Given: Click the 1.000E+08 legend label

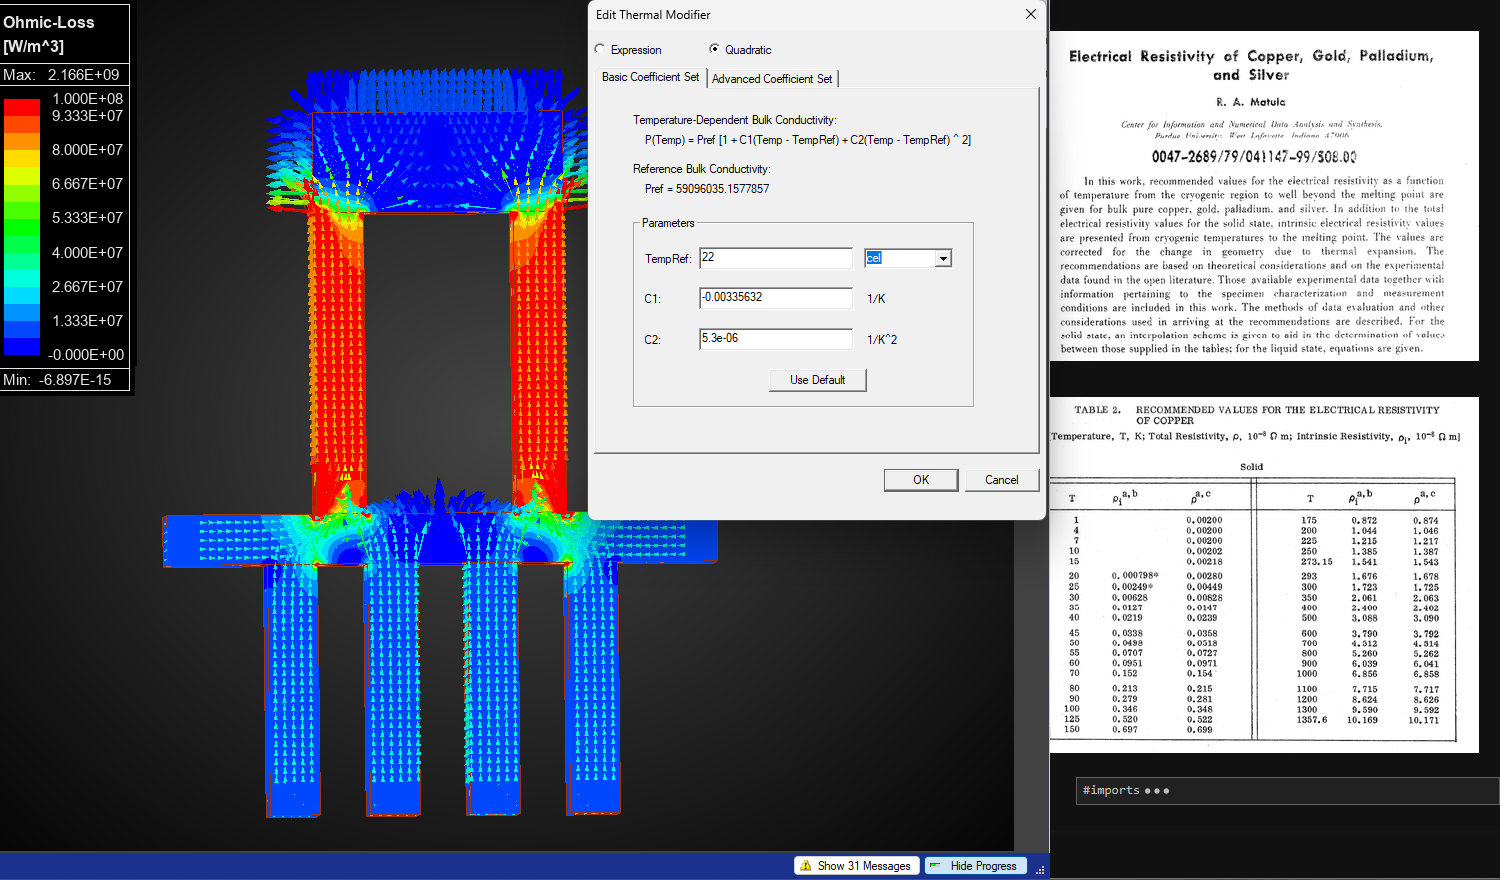Looking at the screenshot, I should [x=87, y=99].
